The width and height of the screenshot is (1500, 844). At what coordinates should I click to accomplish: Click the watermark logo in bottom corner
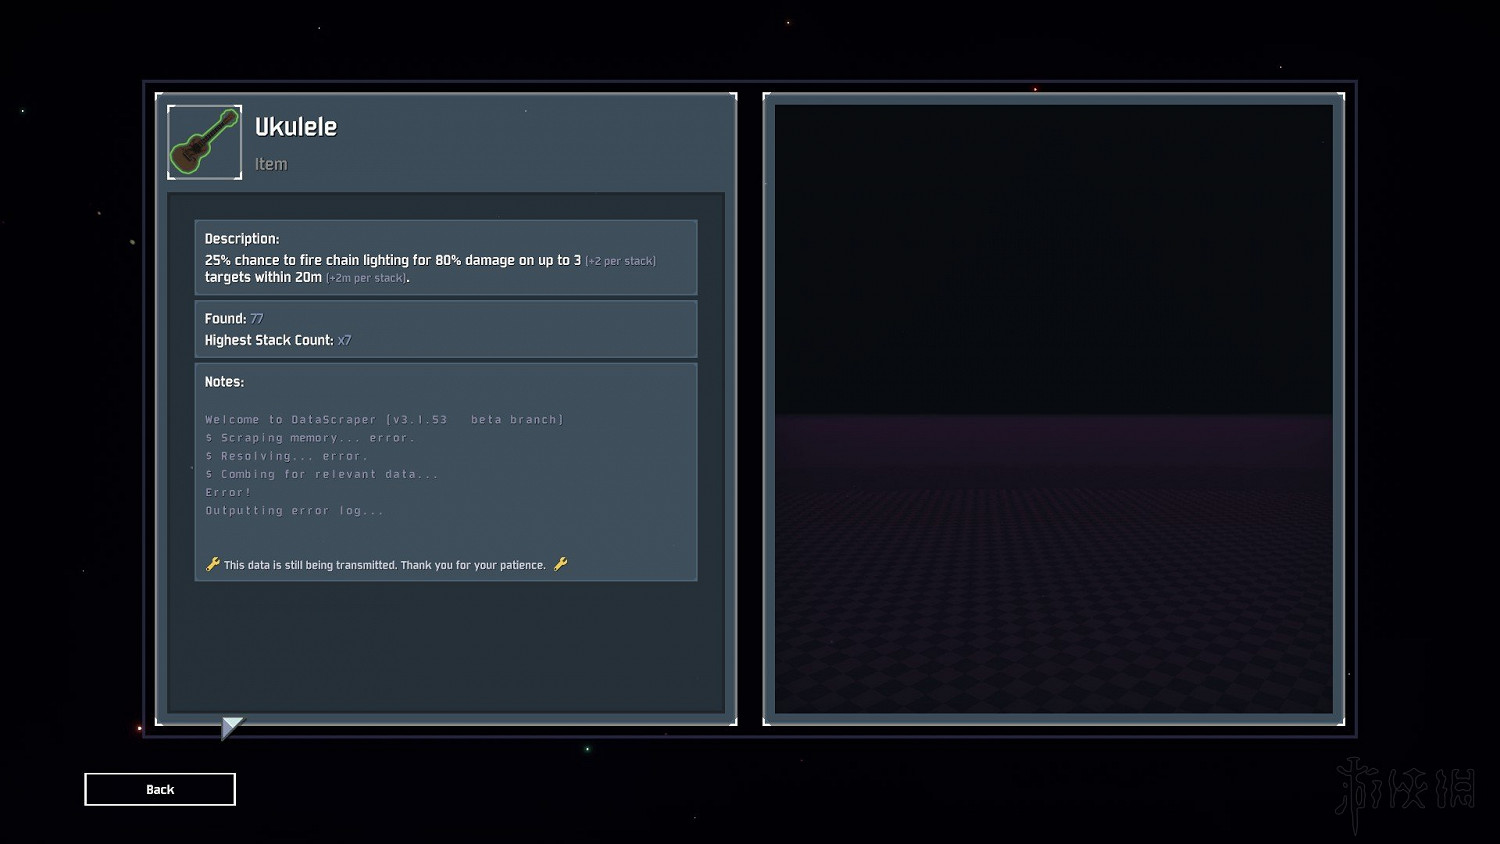tap(1406, 789)
